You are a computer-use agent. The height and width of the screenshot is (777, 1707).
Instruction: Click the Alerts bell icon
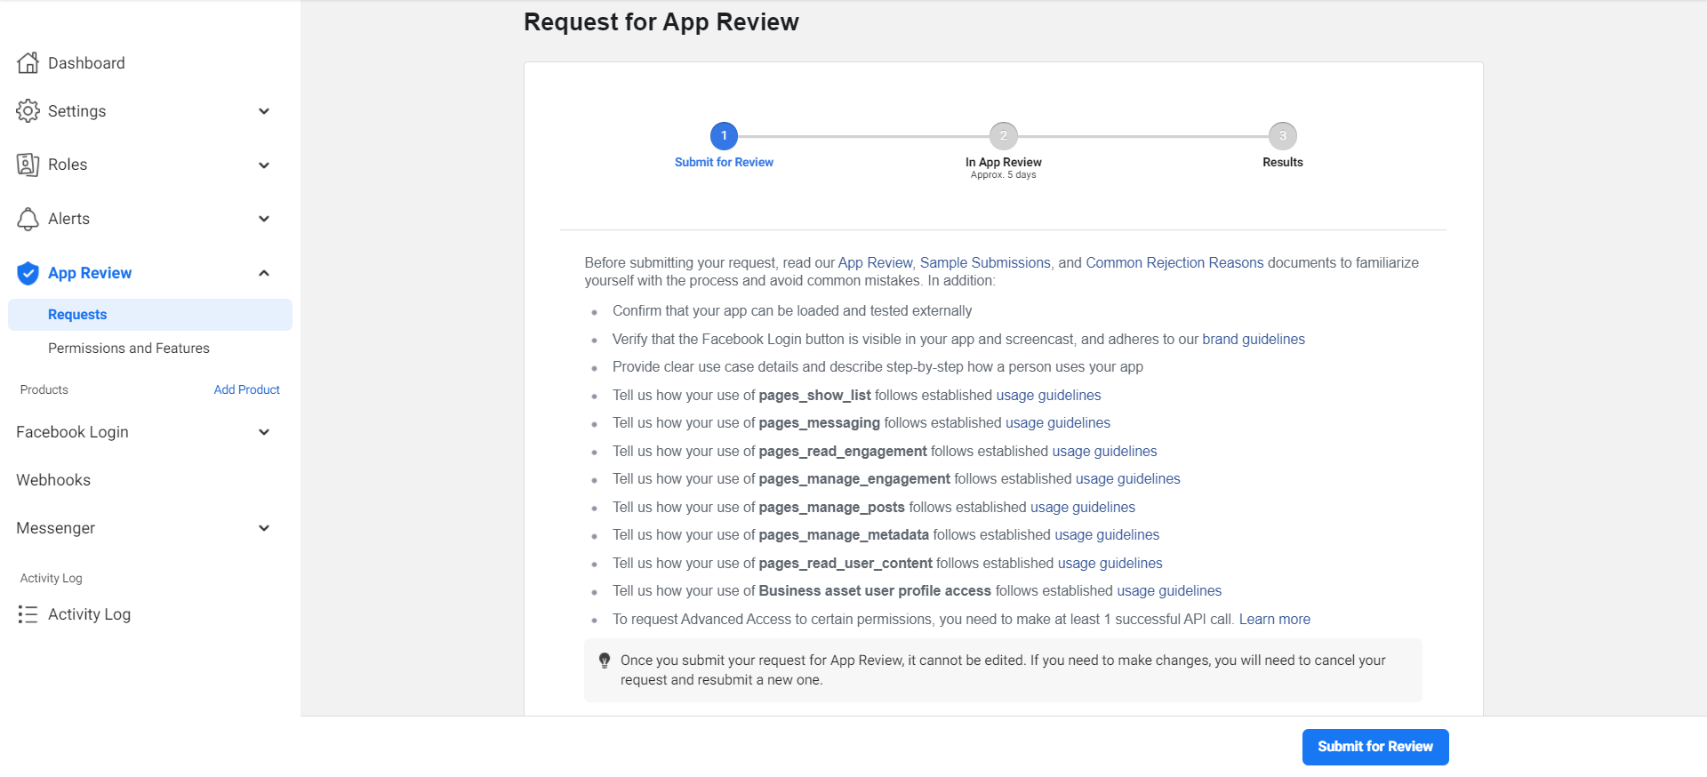click(28, 219)
